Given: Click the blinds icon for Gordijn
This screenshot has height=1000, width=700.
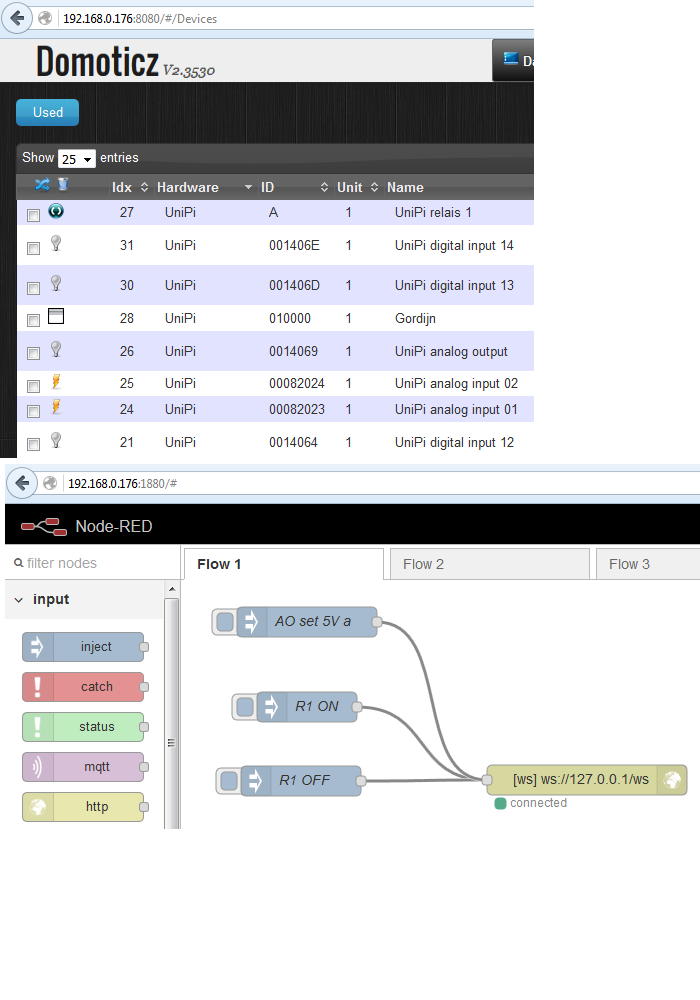Looking at the screenshot, I should coord(56,316).
